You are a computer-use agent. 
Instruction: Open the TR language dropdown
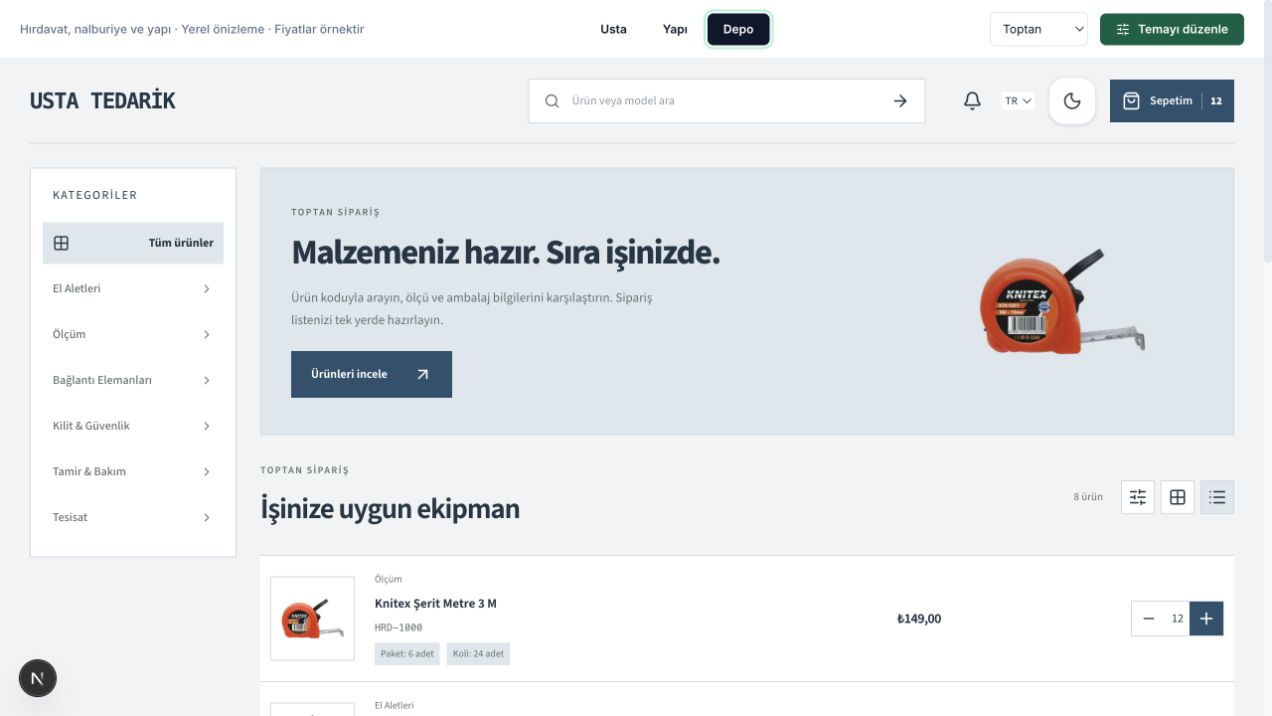point(1018,101)
